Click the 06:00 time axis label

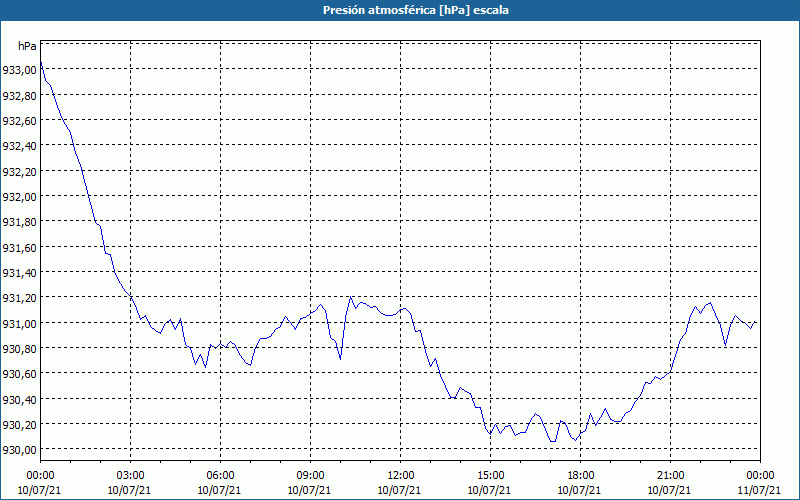220,476
